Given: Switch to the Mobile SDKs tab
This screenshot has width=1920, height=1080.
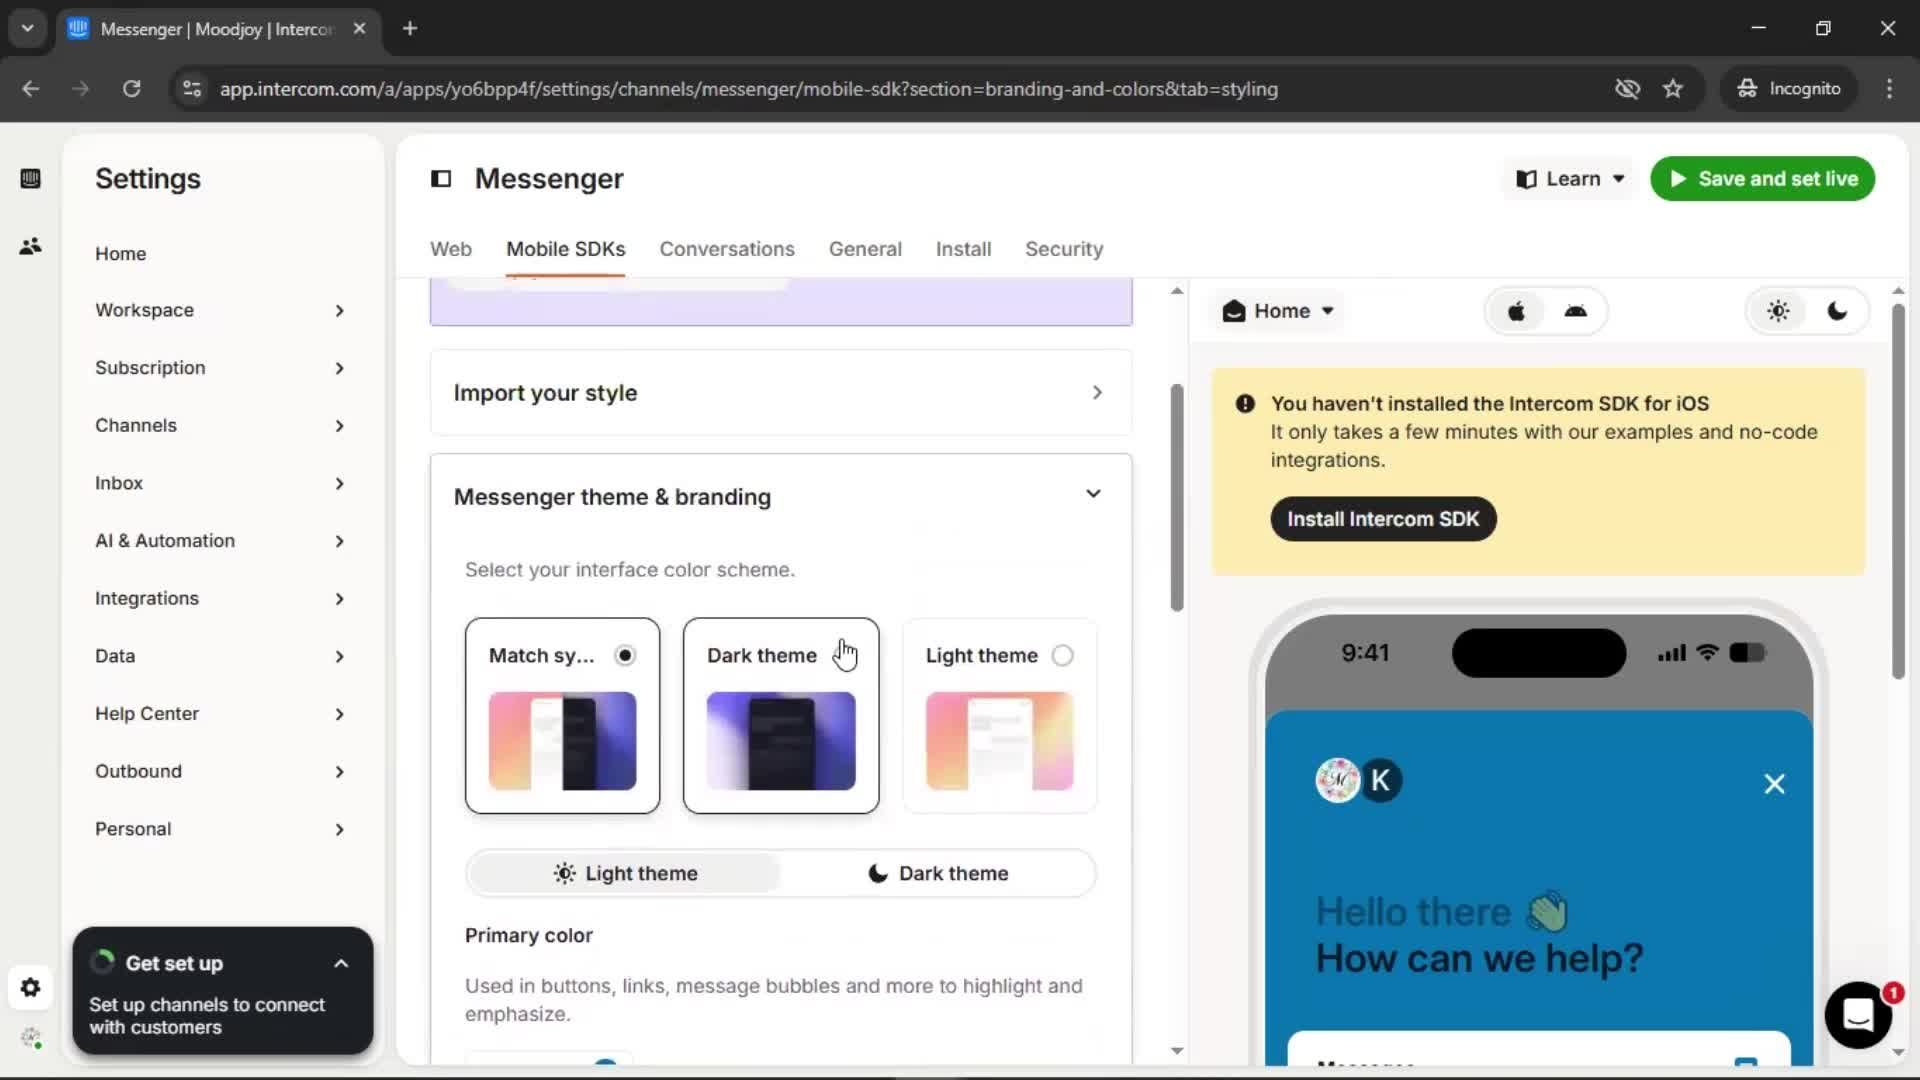Looking at the screenshot, I should [565, 249].
